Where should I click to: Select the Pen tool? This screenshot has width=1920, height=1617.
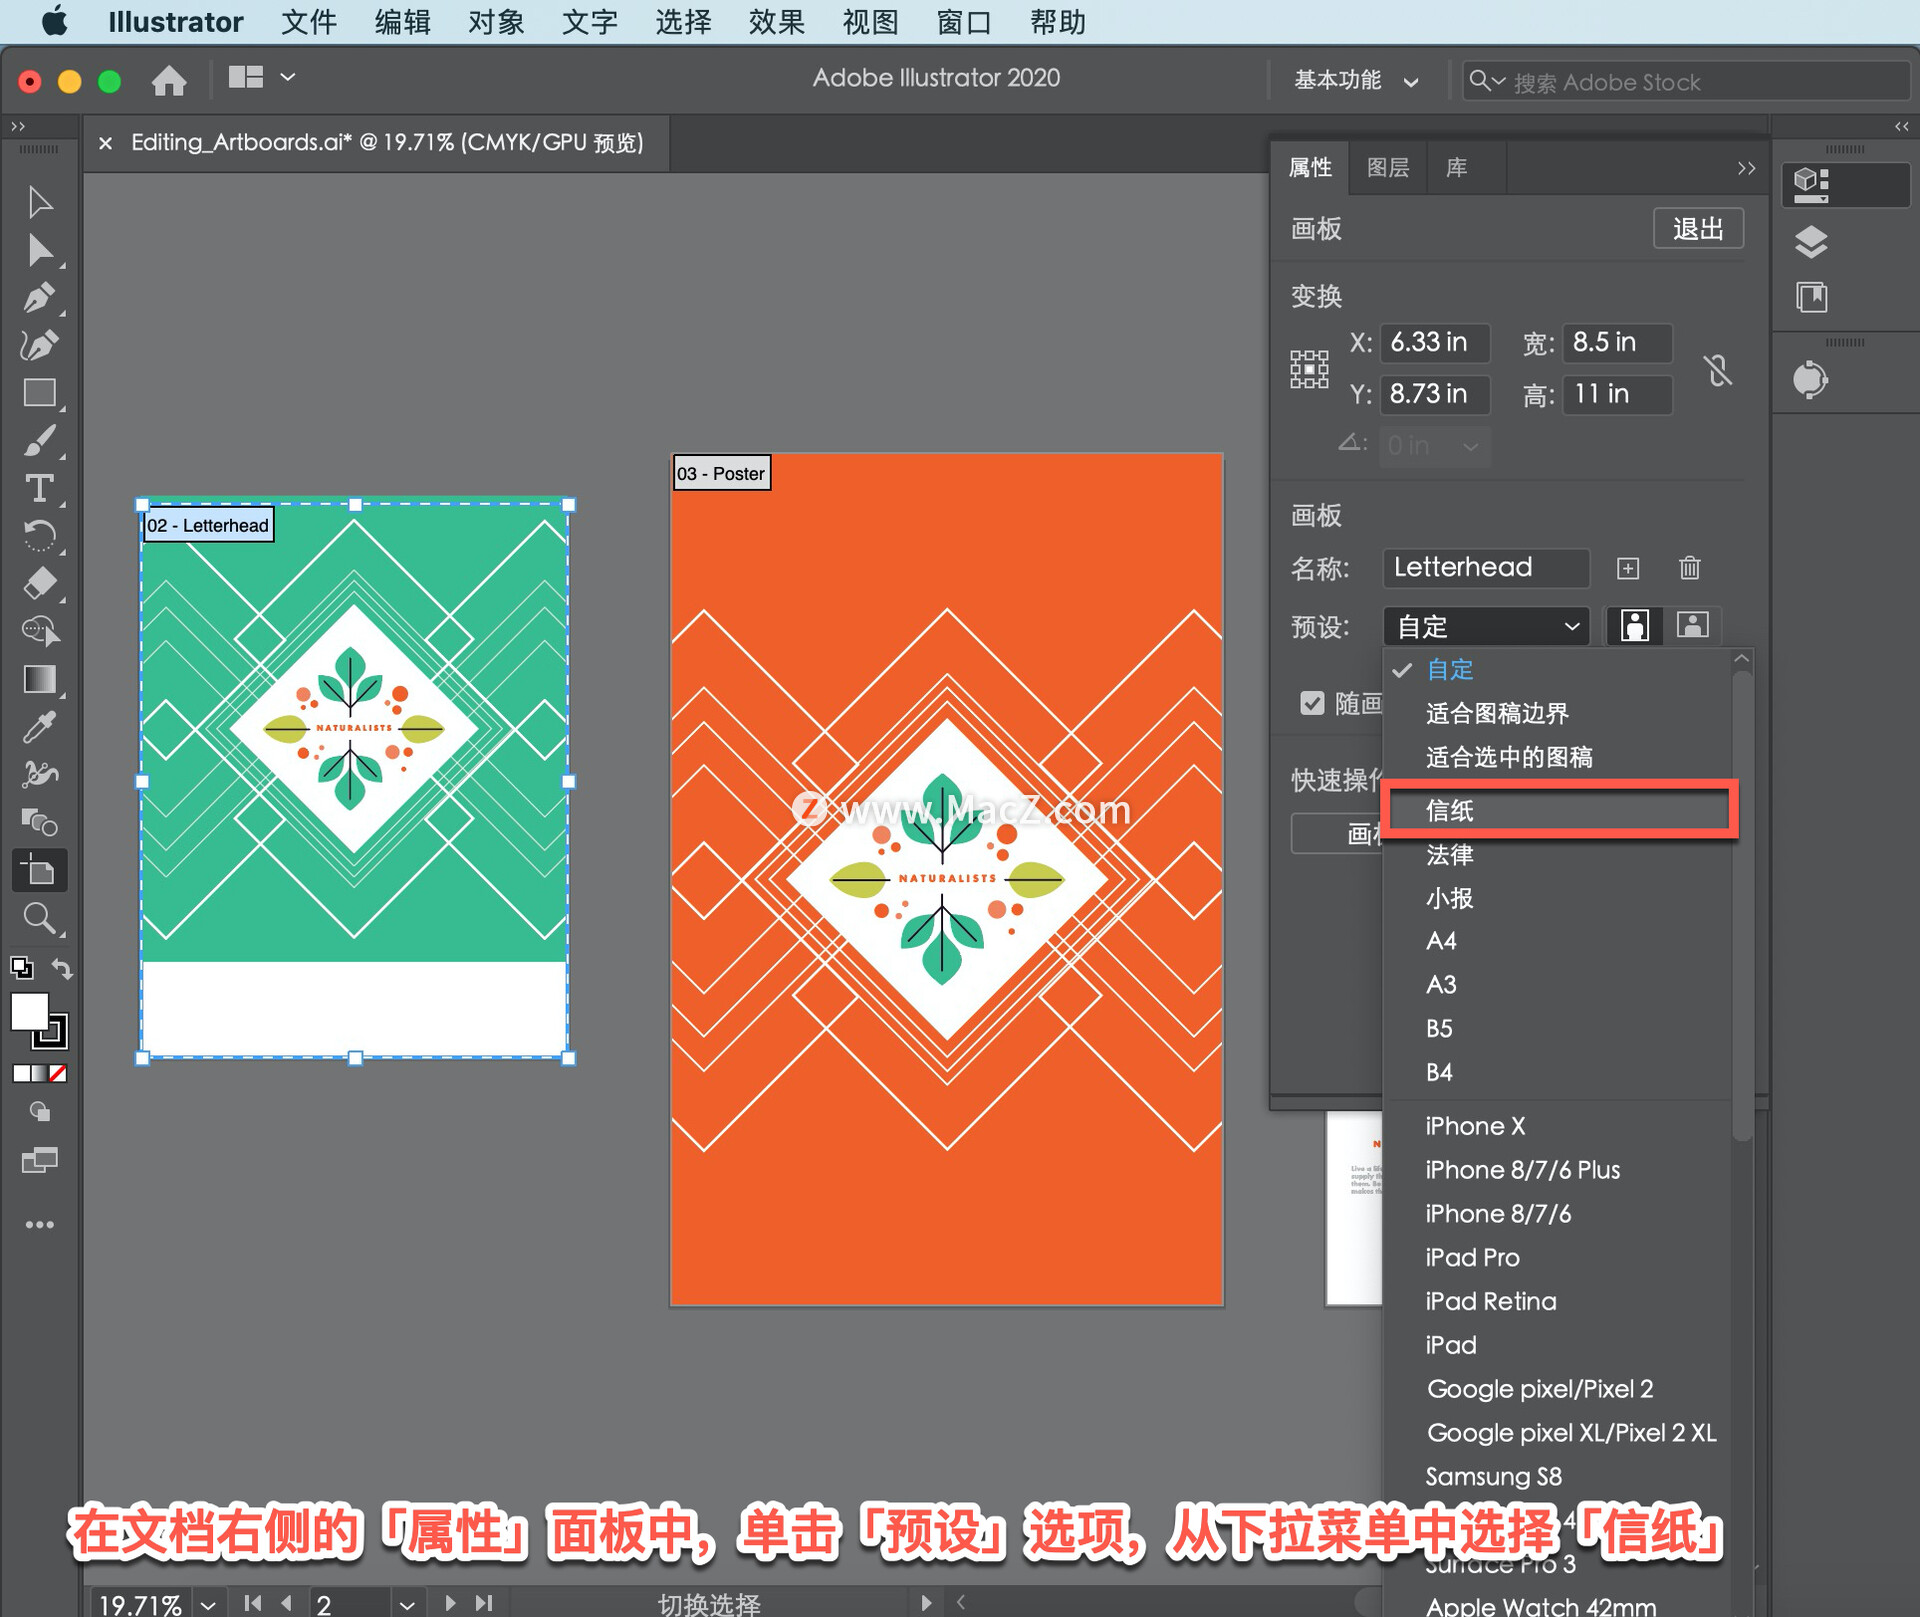tap(39, 298)
